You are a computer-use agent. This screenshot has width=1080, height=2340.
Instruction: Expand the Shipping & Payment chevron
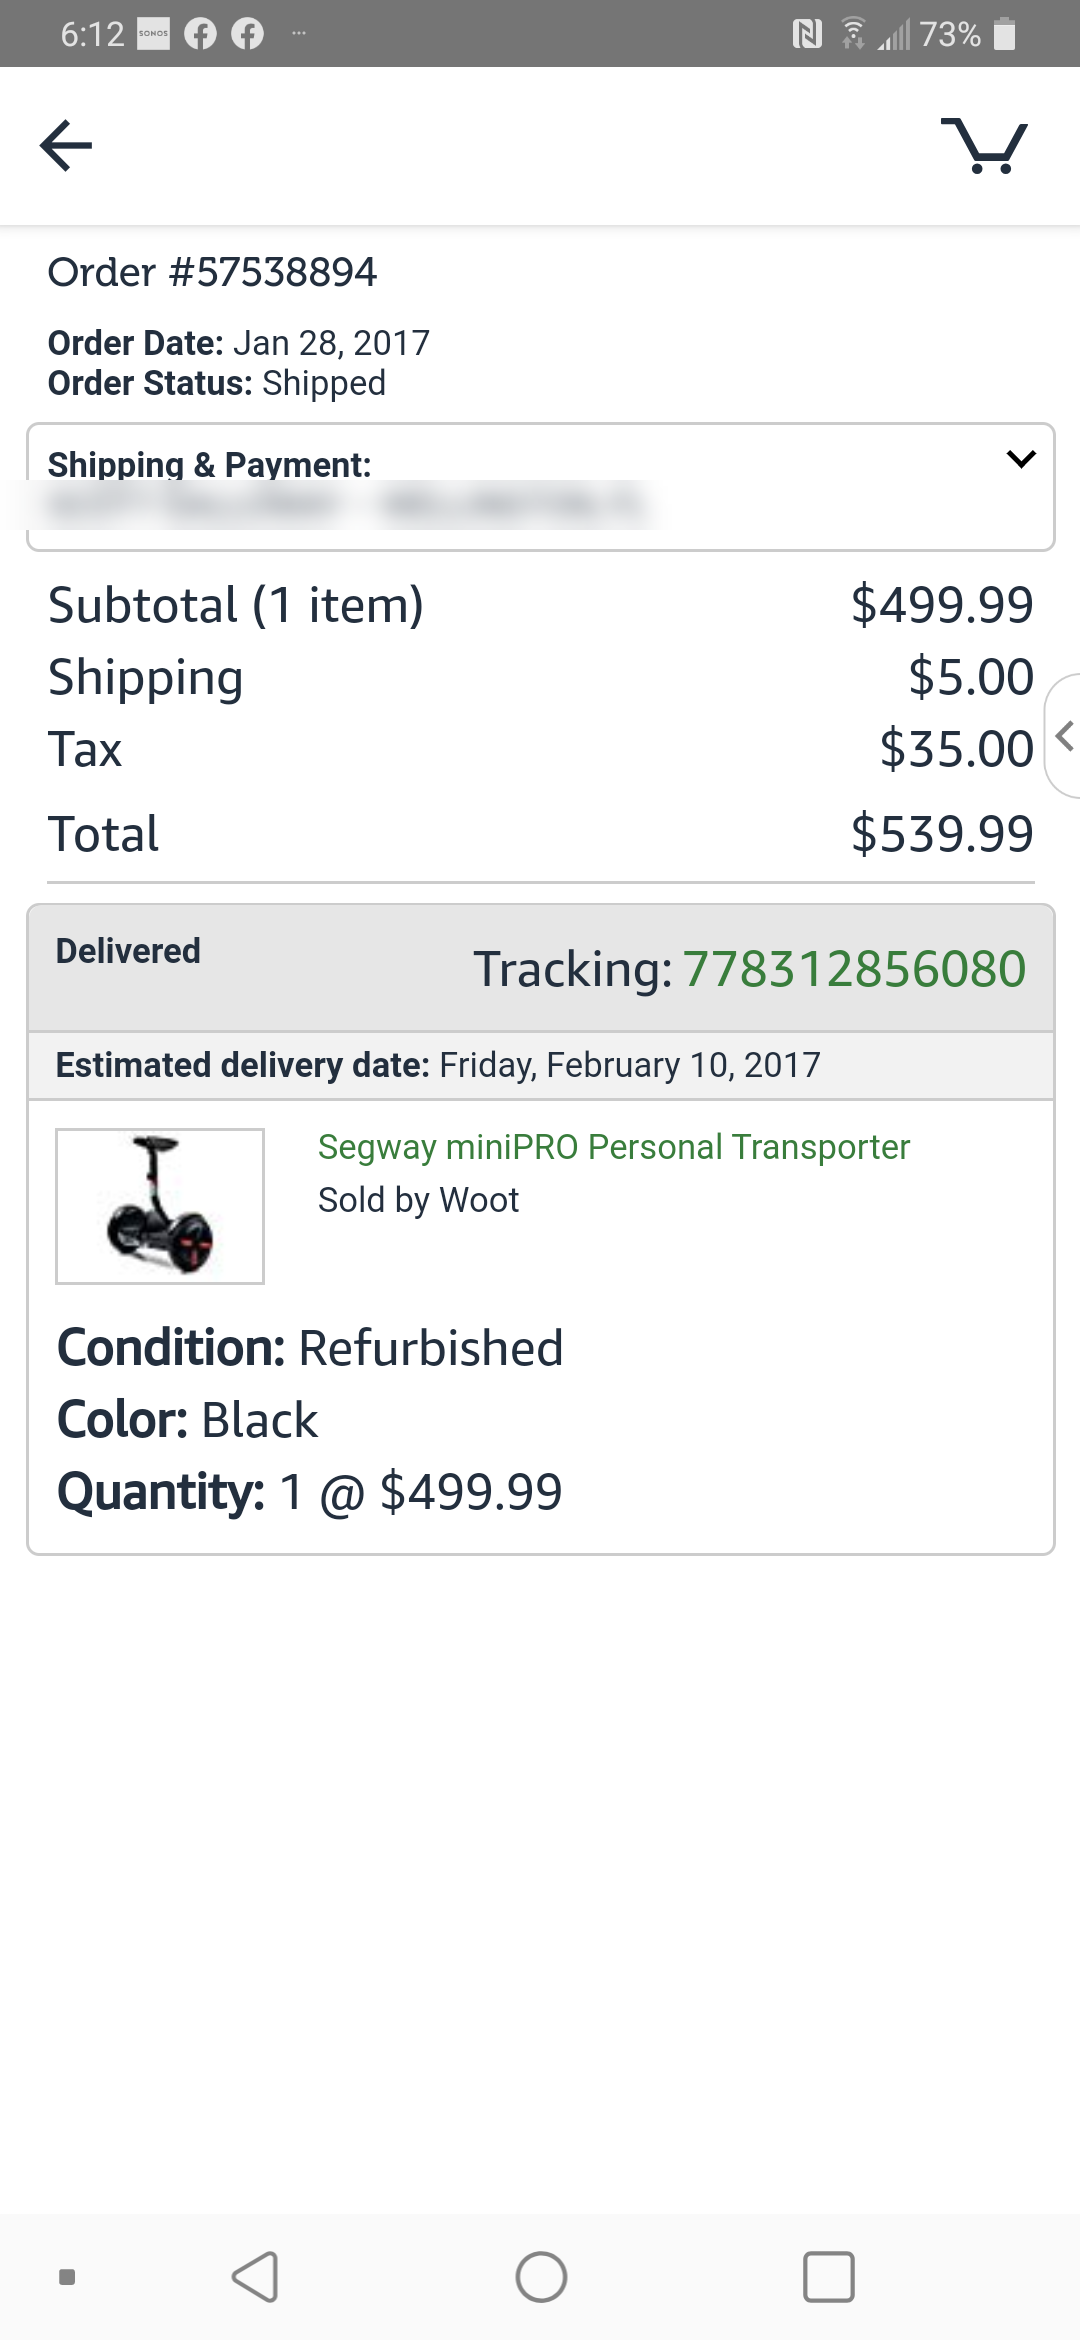[1021, 459]
